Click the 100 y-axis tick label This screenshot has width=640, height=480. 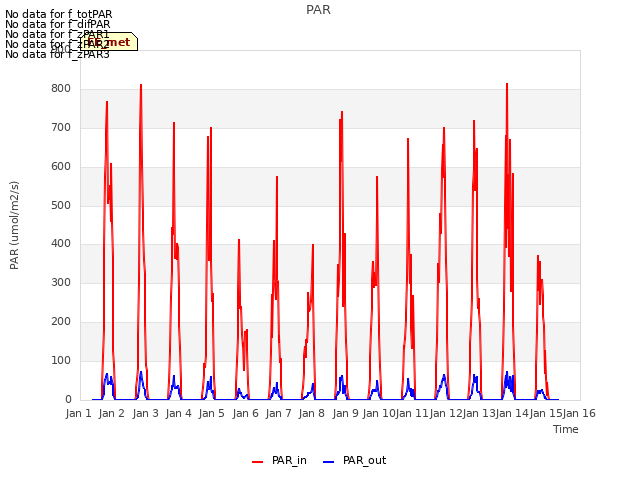[x=61, y=360]
